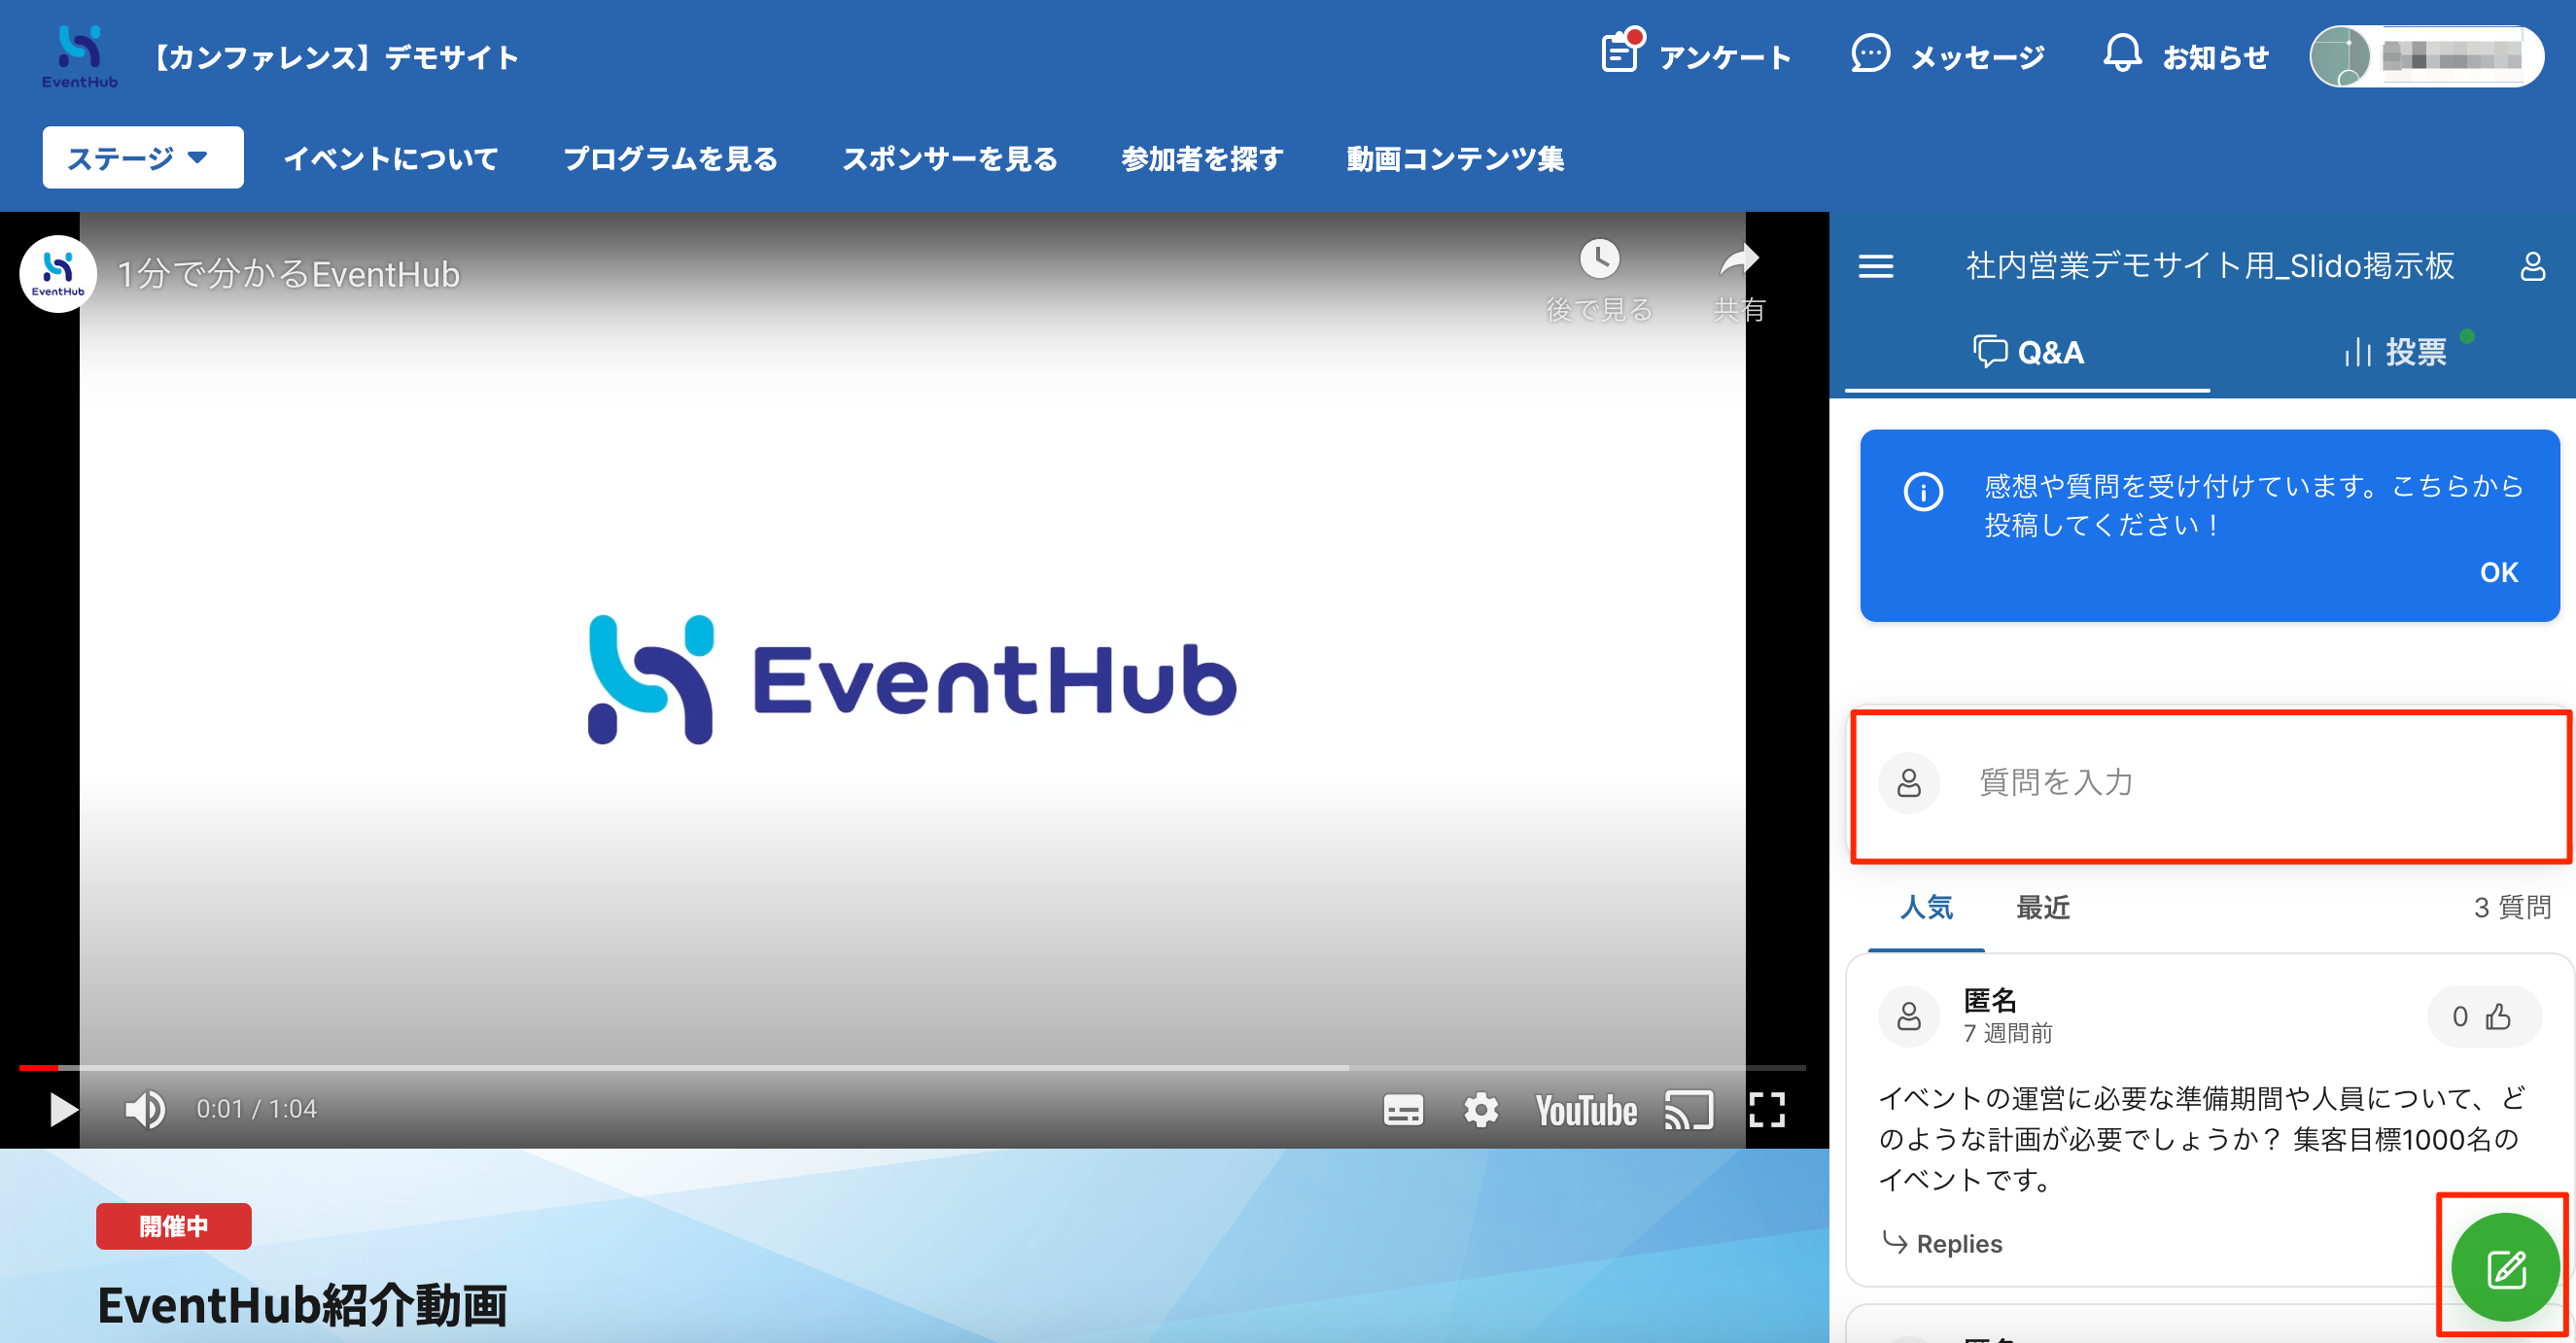Viewport: 2576px width, 1343px height.
Task: Like the first 匿名 question
Action: pos(2485,1016)
